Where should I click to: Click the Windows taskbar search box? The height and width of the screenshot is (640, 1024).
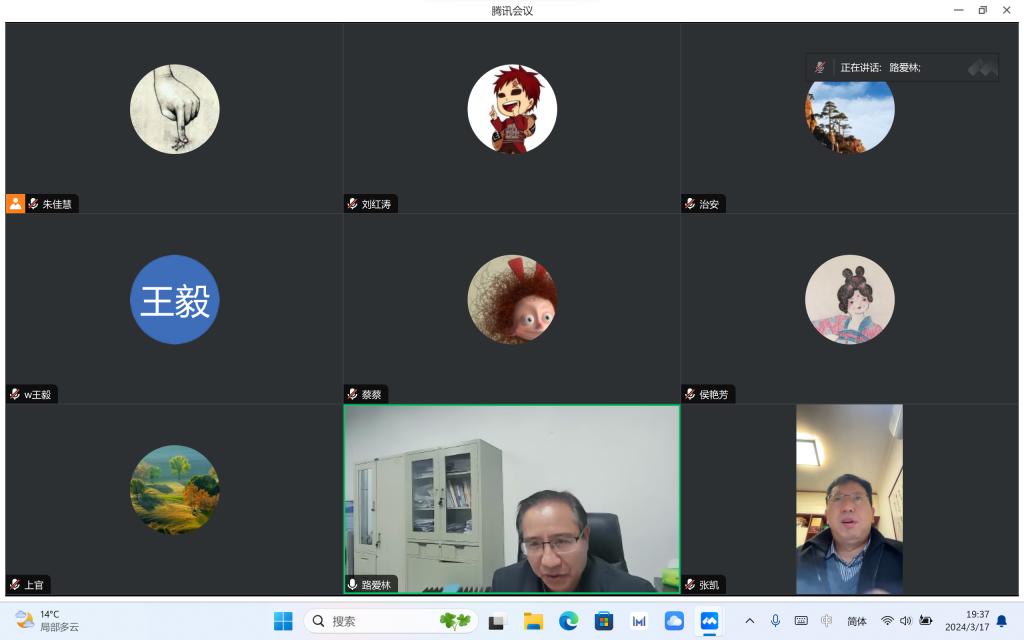(x=390, y=621)
